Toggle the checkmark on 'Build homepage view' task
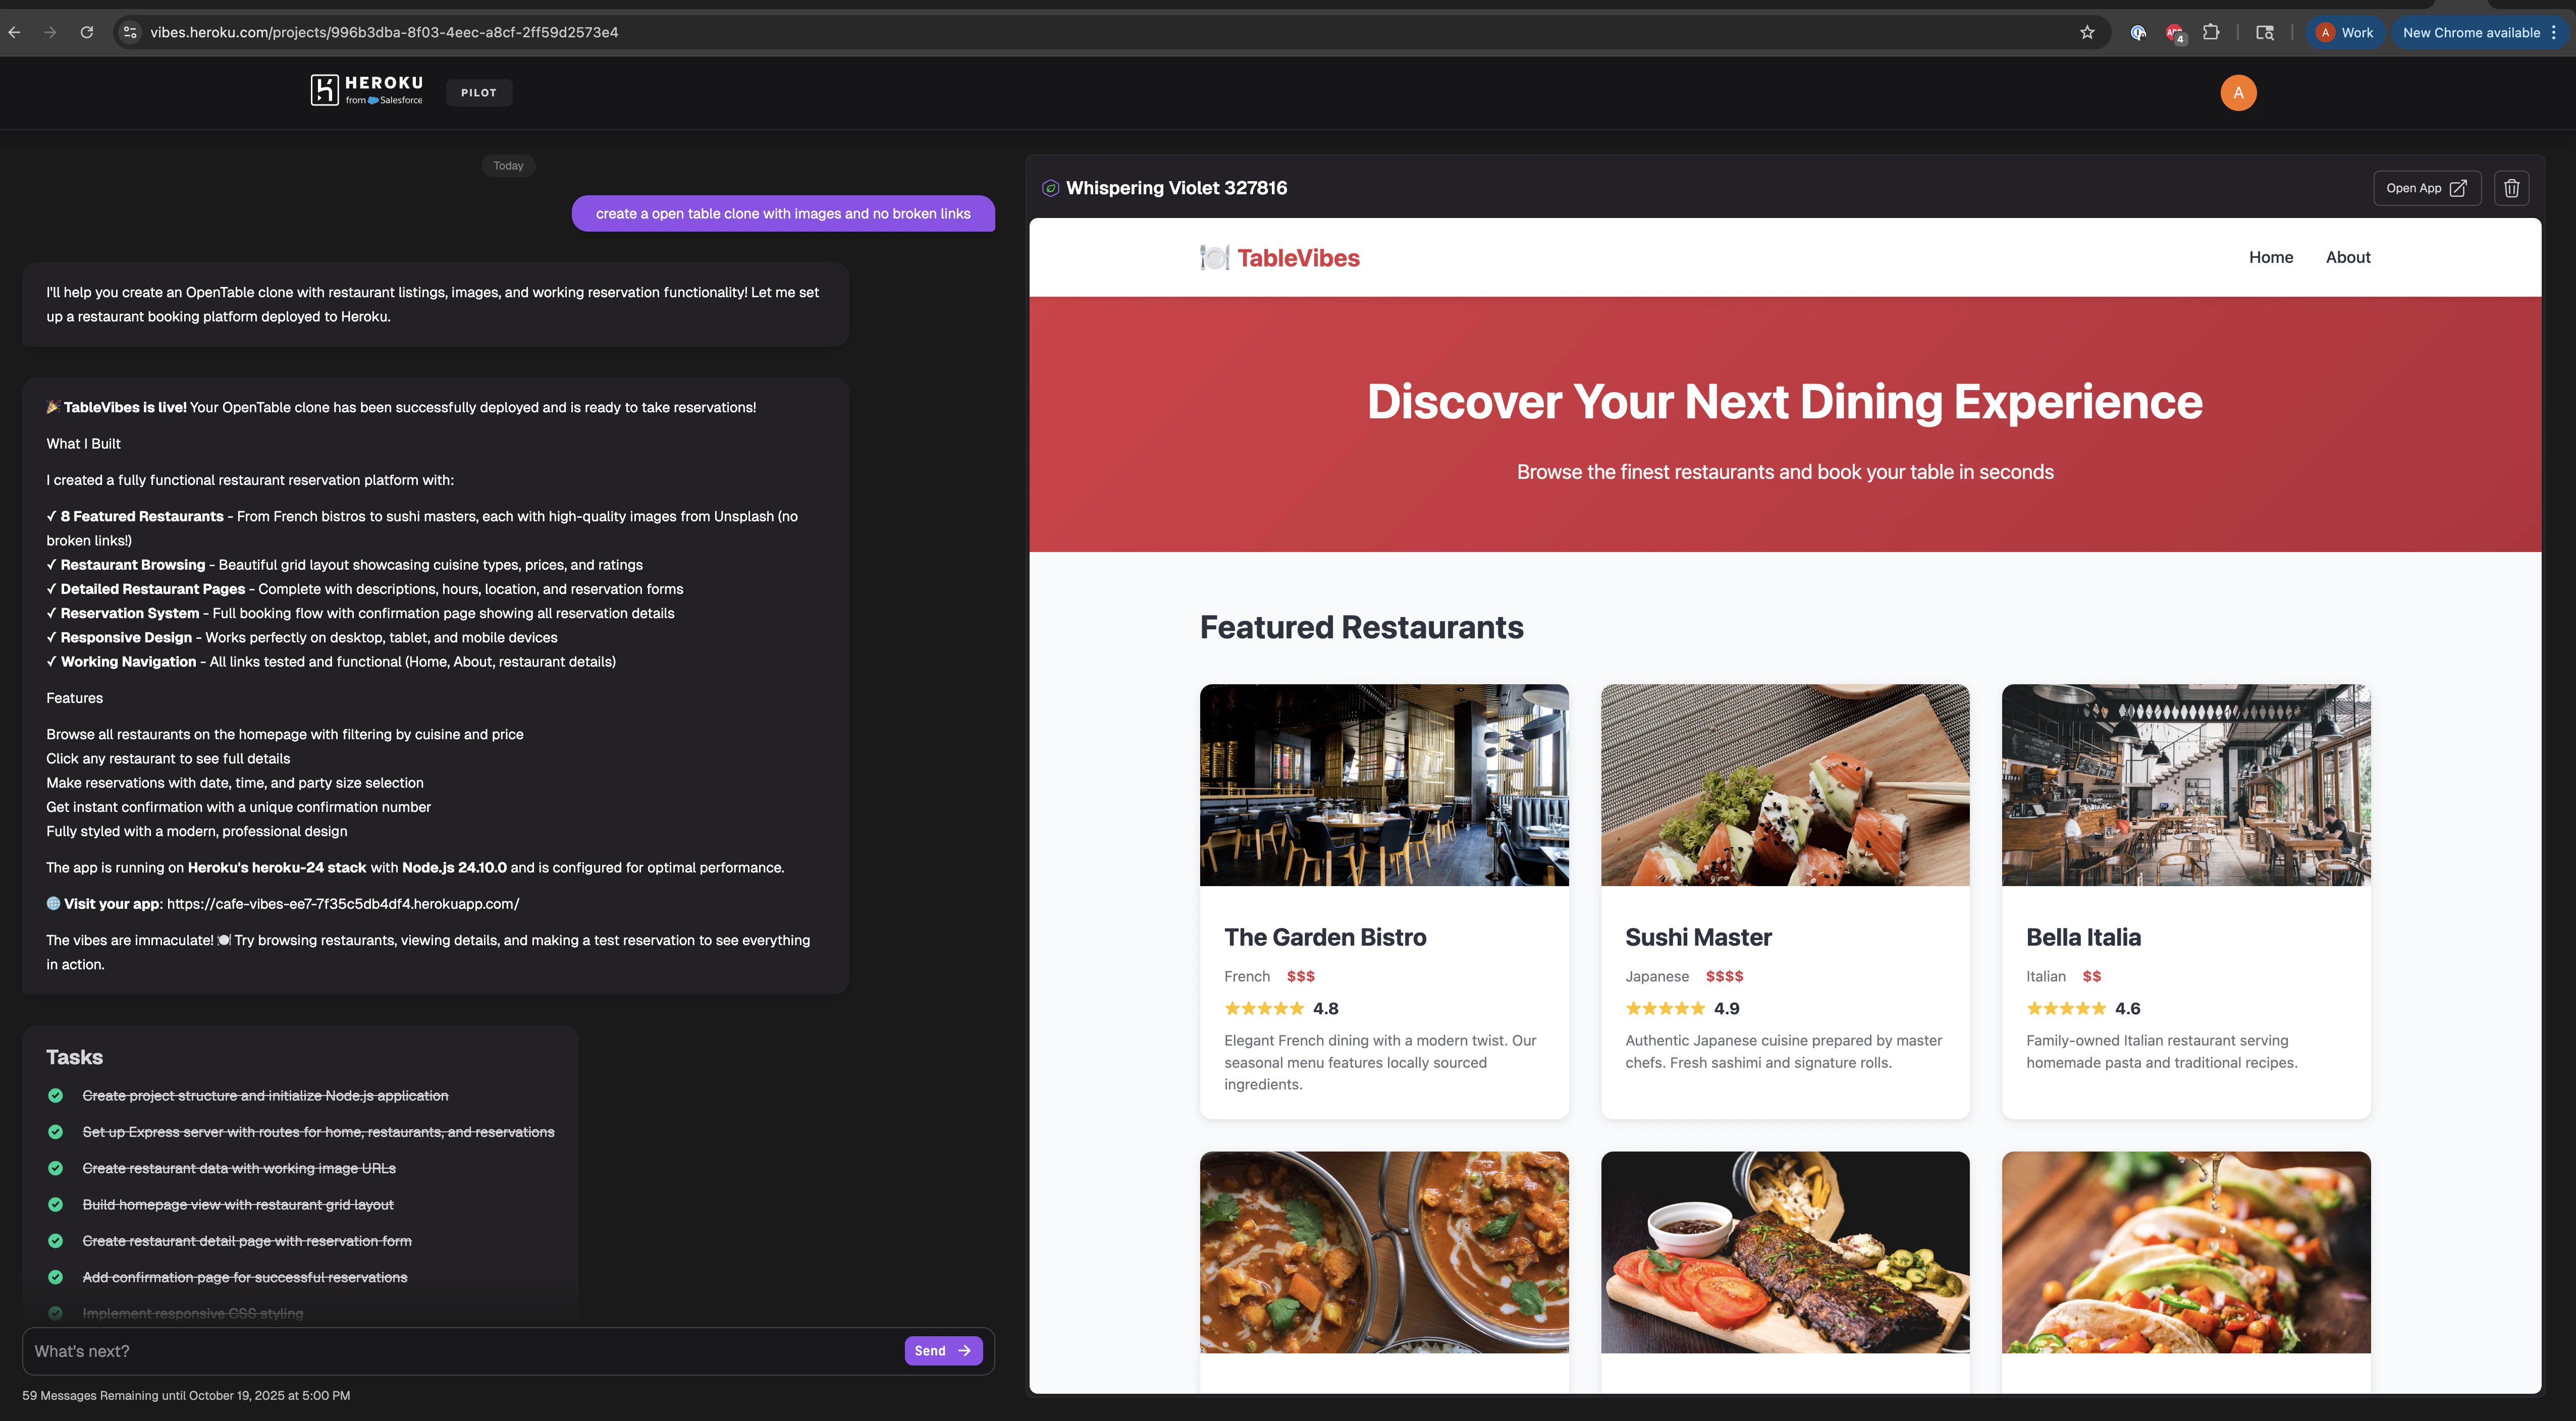 [55, 1204]
